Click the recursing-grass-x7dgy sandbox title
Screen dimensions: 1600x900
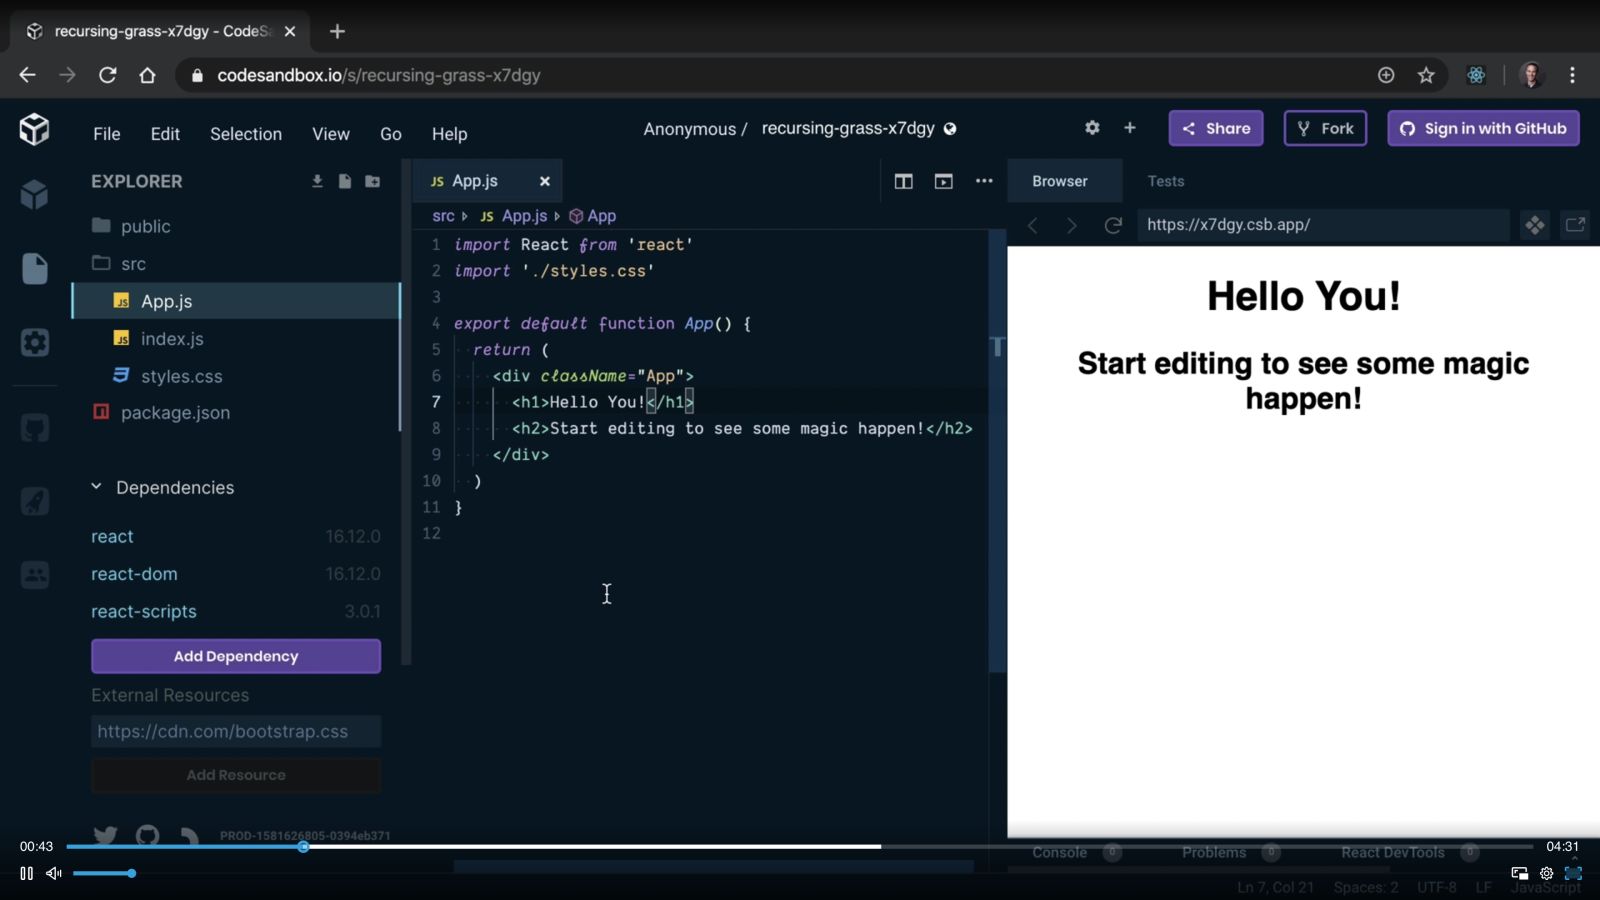click(x=848, y=128)
